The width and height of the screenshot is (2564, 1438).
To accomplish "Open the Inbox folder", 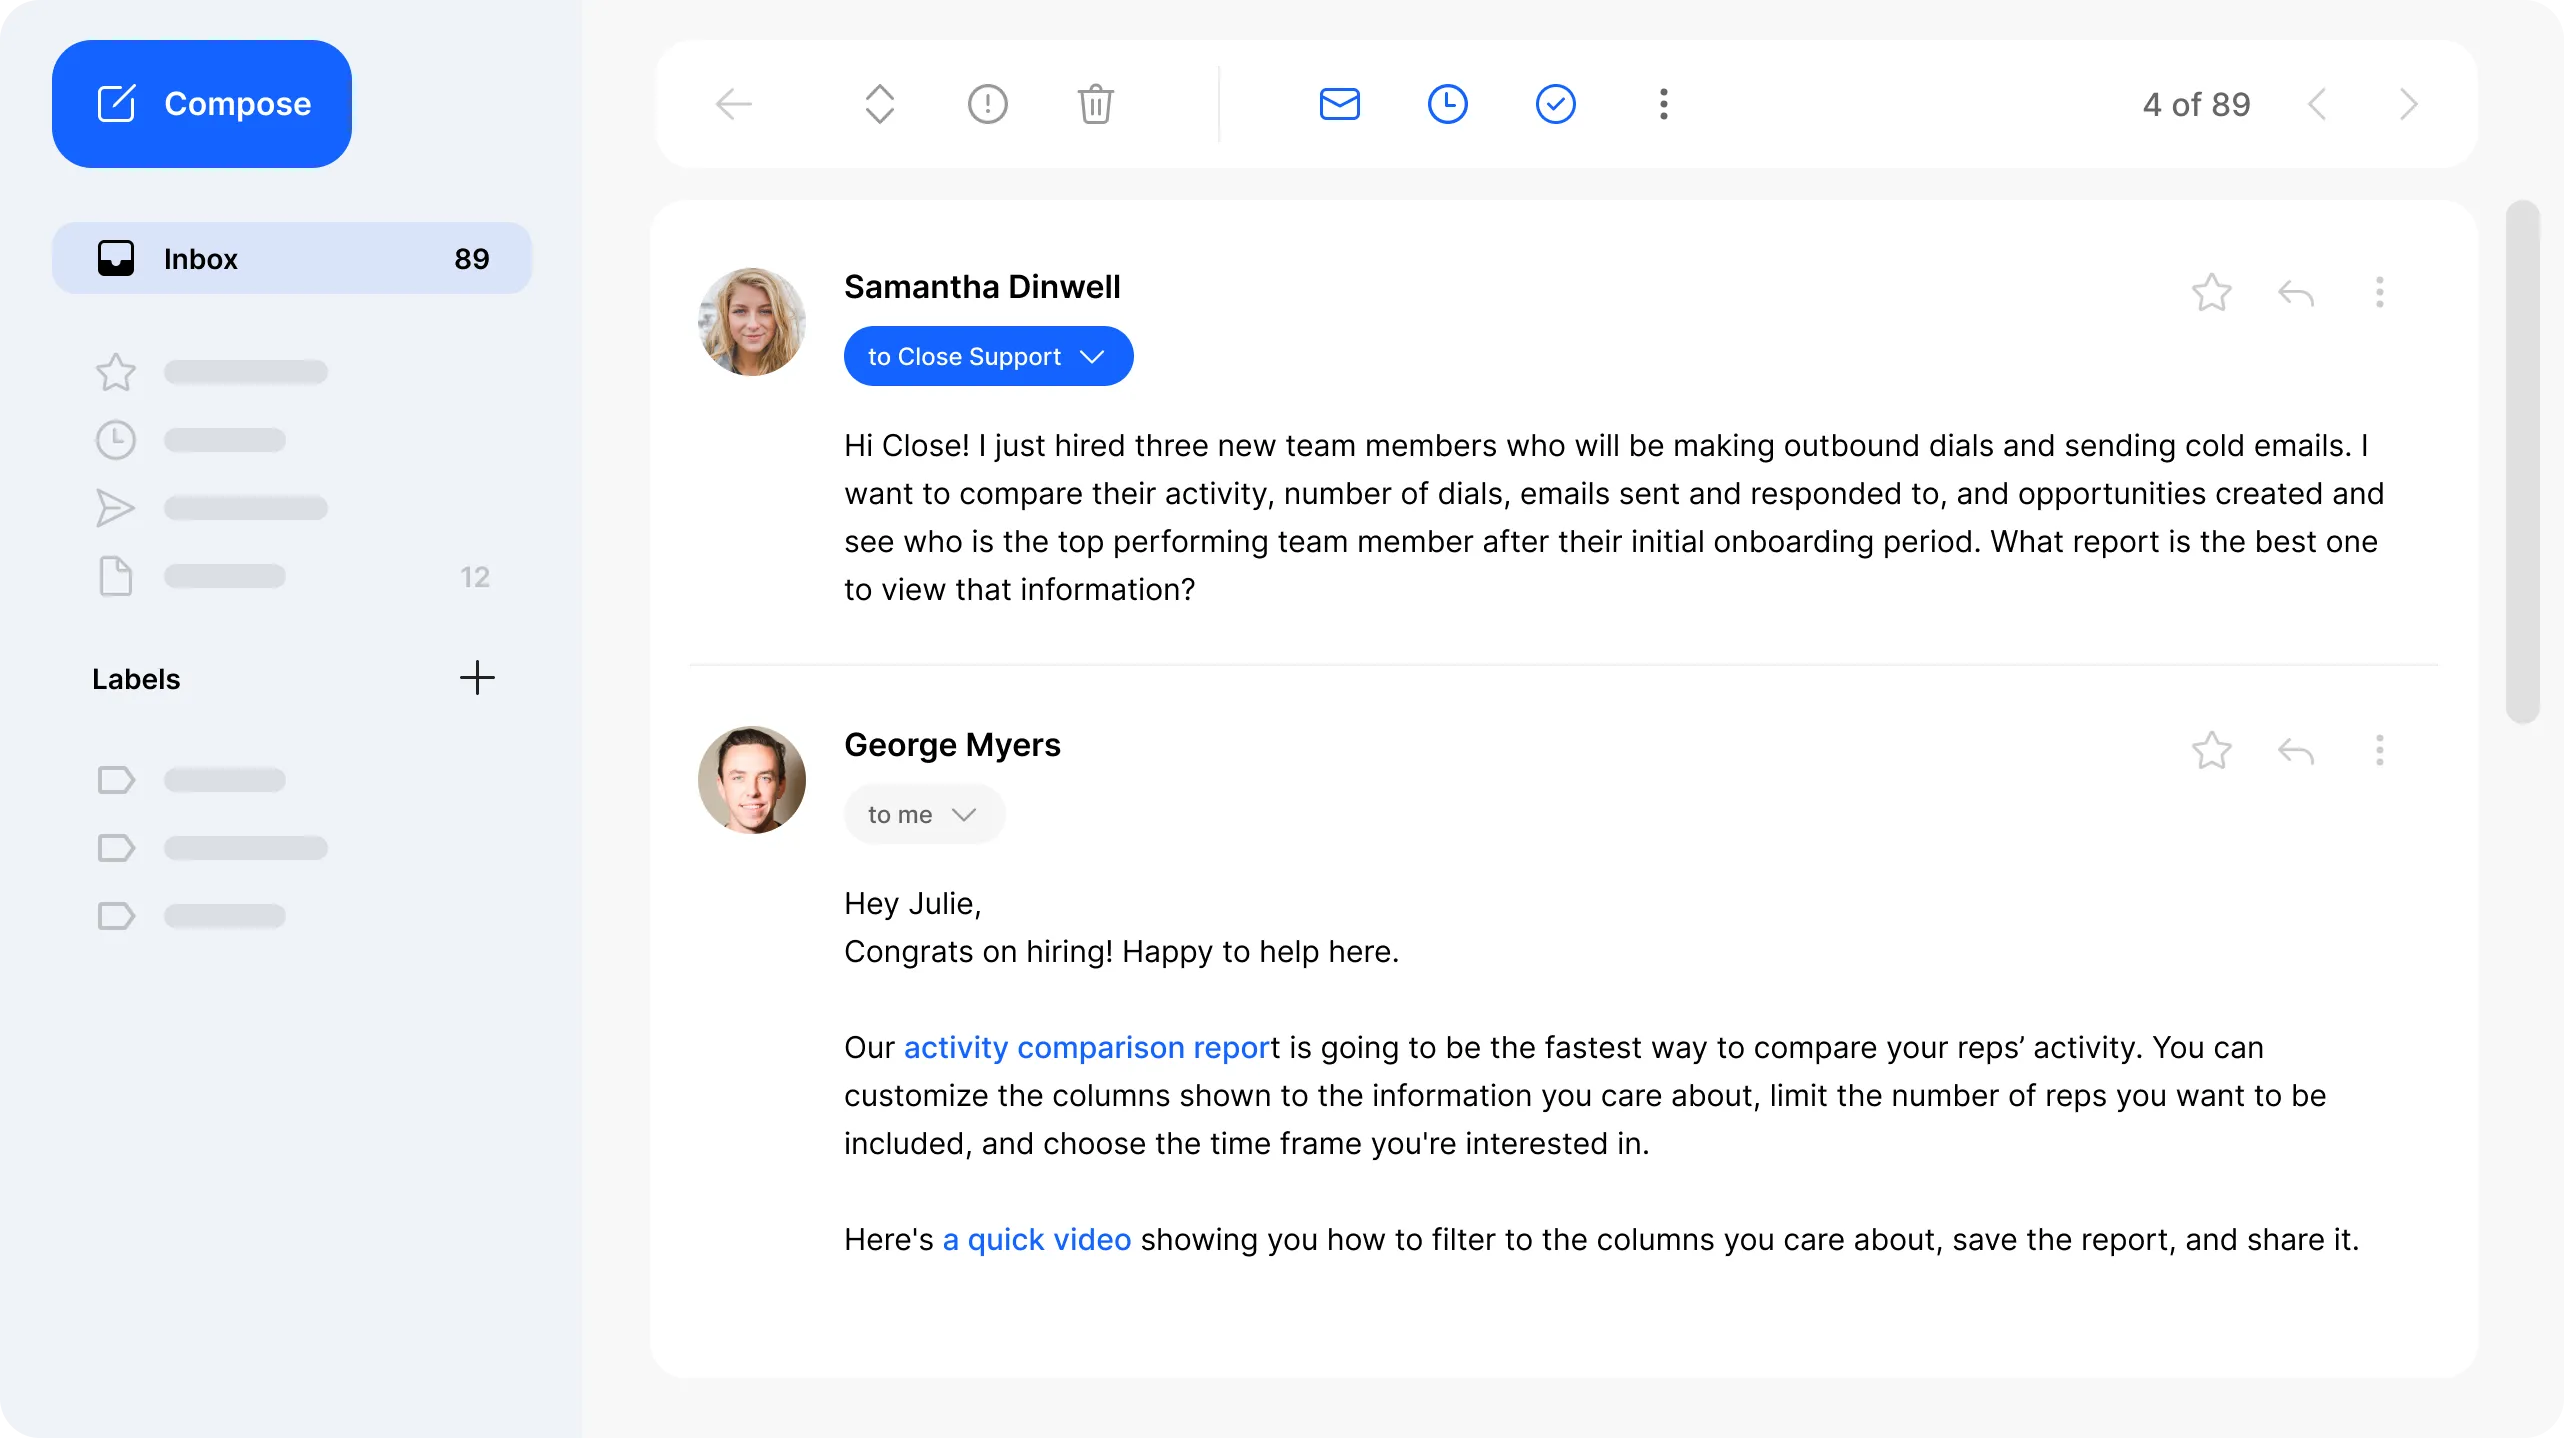I will pyautogui.click(x=292, y=258).
